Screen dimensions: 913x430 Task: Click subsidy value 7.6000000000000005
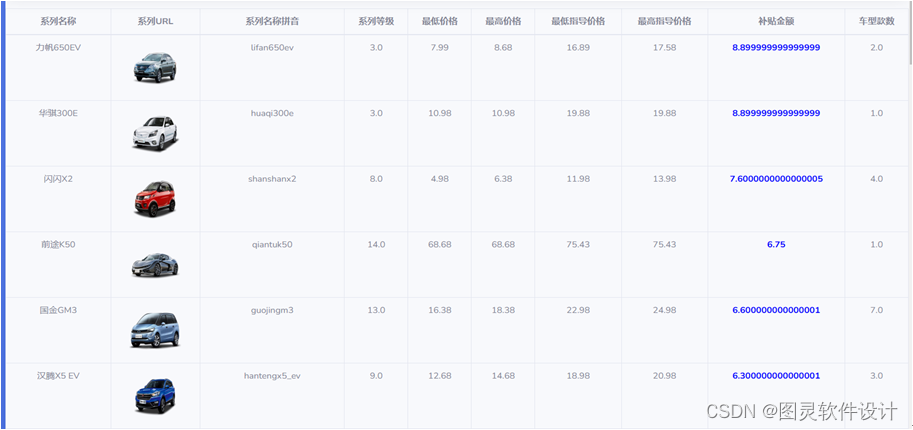click(x=776, y=179)
